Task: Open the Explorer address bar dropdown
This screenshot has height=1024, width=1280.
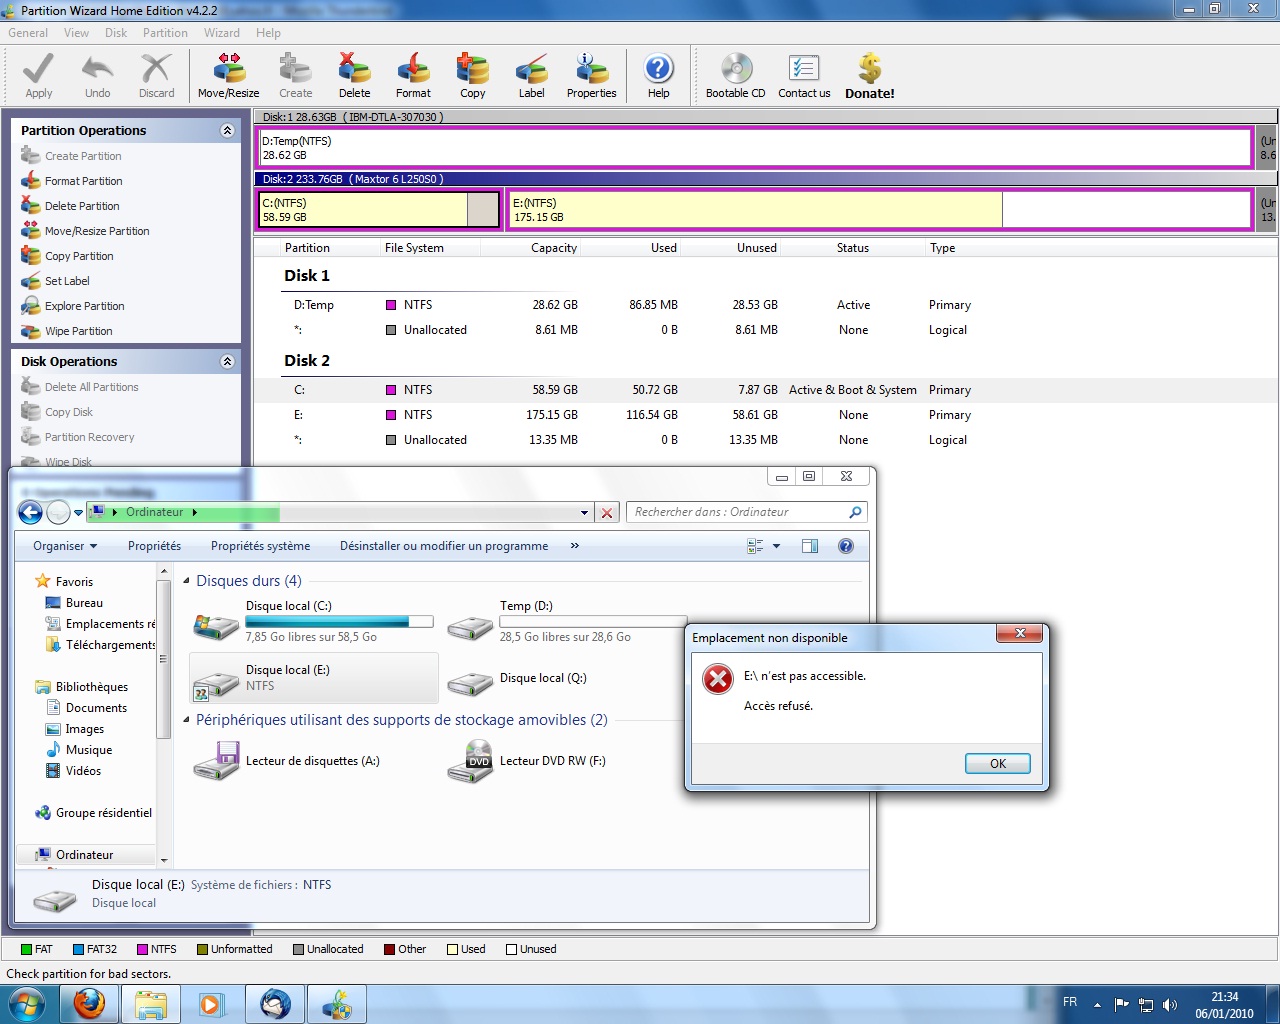Action: 584,513
